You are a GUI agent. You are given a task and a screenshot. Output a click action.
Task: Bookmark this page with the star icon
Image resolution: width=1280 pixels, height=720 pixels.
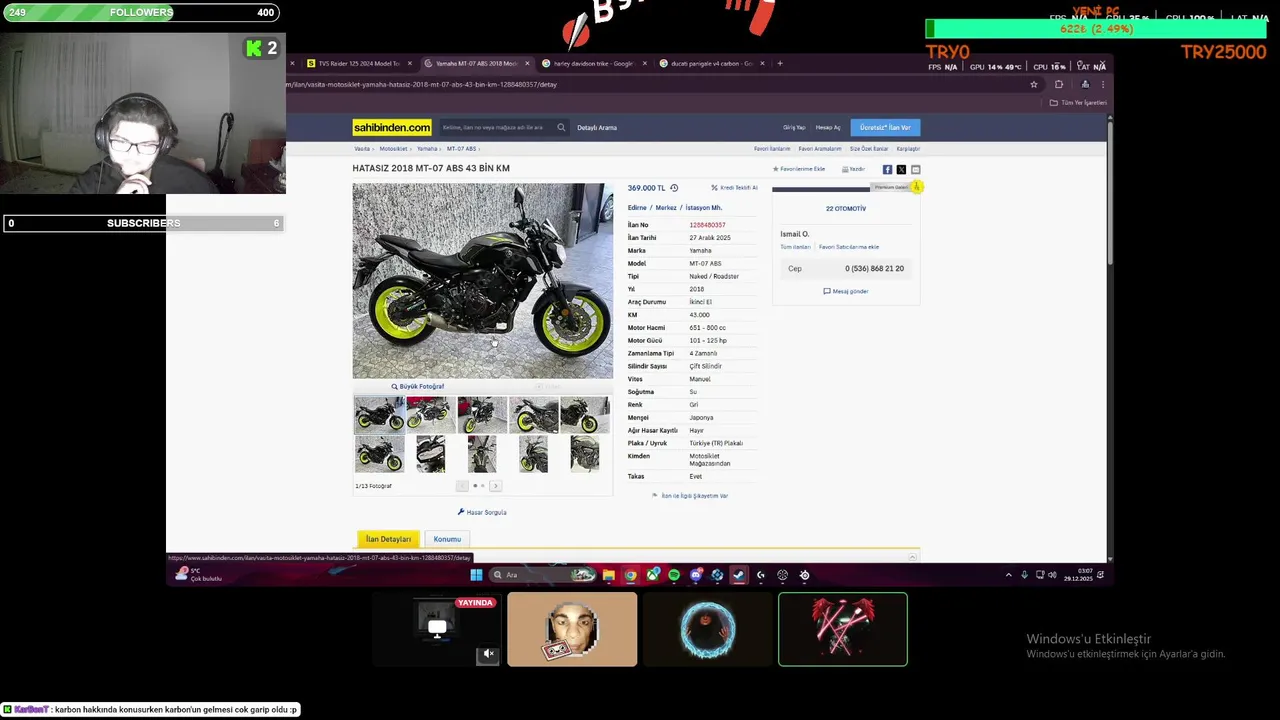point(1034,84)
